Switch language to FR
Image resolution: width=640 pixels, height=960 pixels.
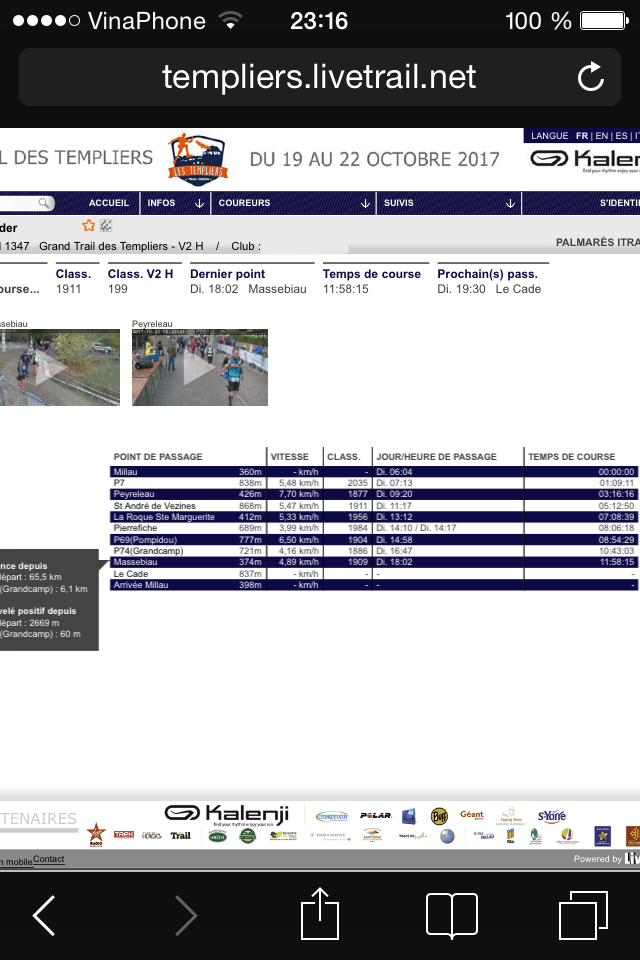pos(580,136)
